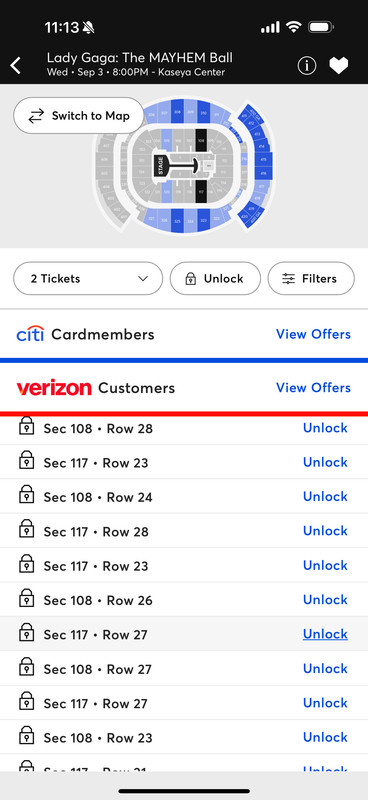368x800 pixels.
Task: Tap the back arrow in header
Action: point(16,65)
